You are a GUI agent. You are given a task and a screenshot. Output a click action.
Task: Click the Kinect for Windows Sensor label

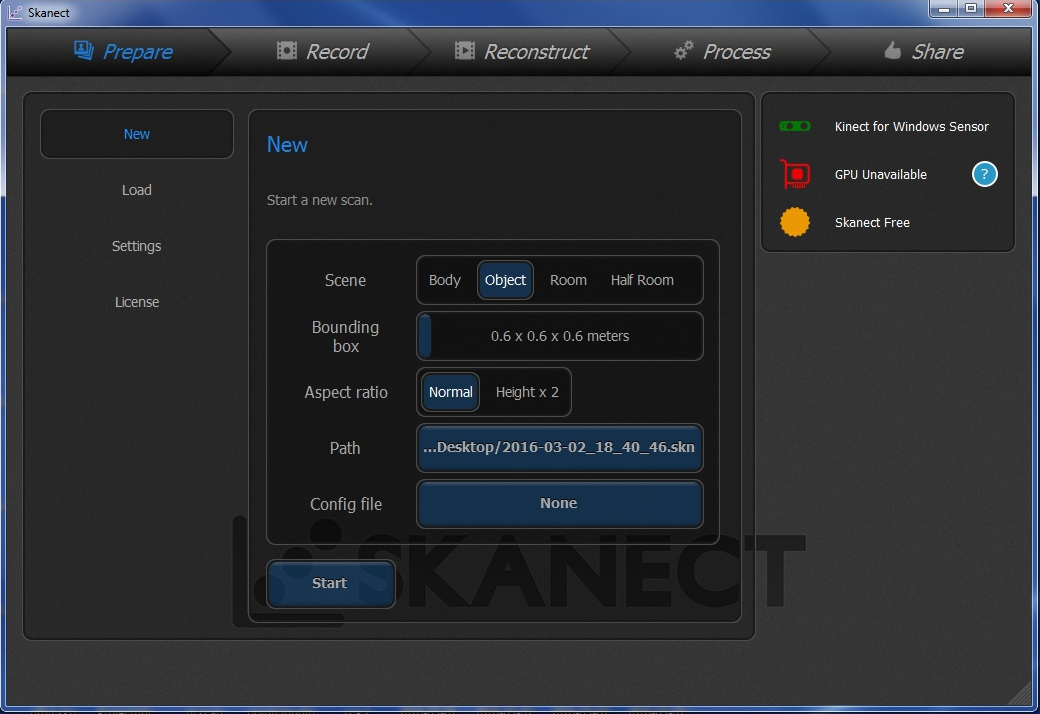911,127
